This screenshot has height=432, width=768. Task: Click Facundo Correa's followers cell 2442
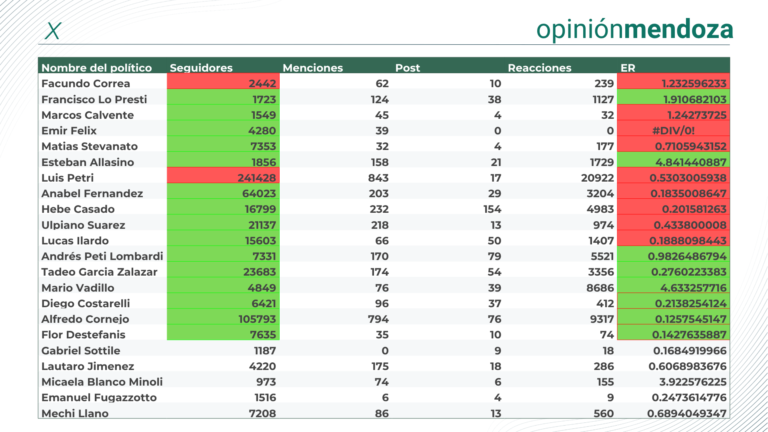(x=223, y=83)
